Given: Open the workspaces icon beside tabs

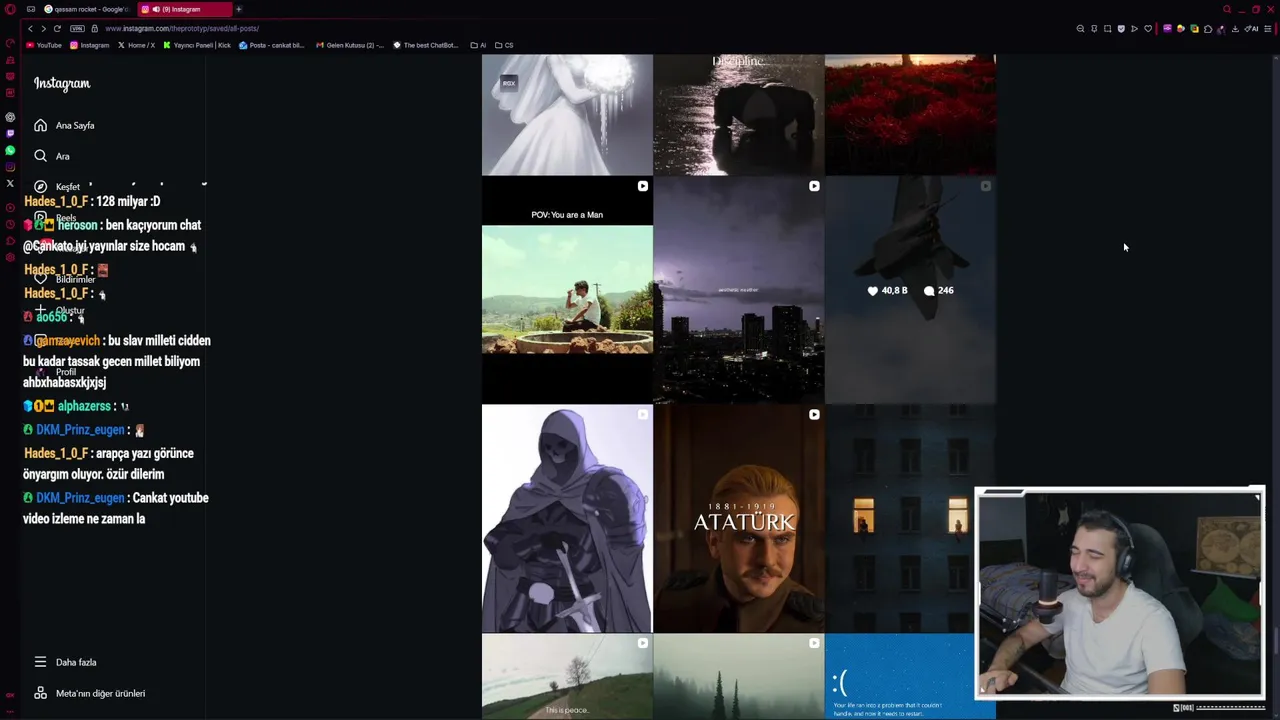Looking at the screenshot, I should click(31, 9).
